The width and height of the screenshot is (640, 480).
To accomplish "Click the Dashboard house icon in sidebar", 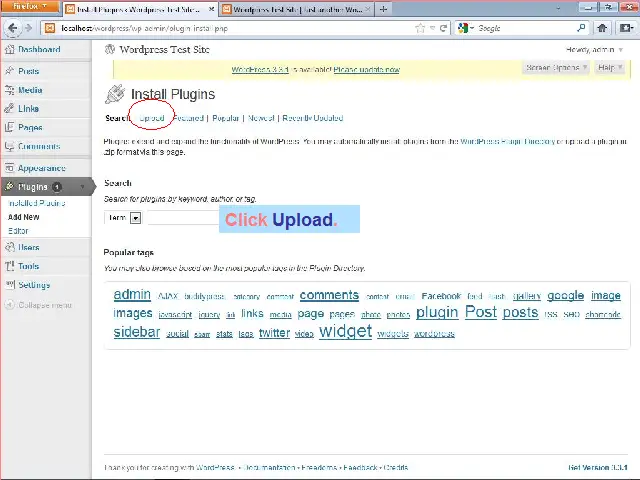I will point(9,49).
